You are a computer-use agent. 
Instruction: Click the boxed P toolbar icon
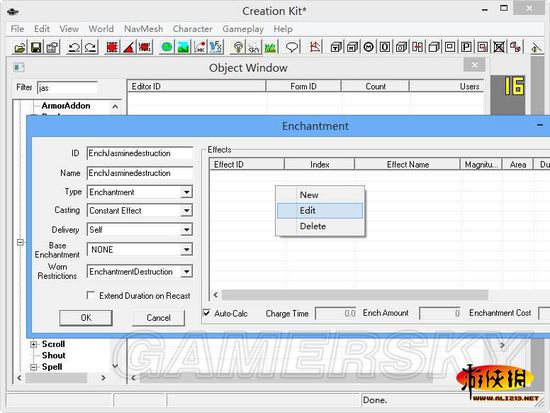tap(466, 47)
